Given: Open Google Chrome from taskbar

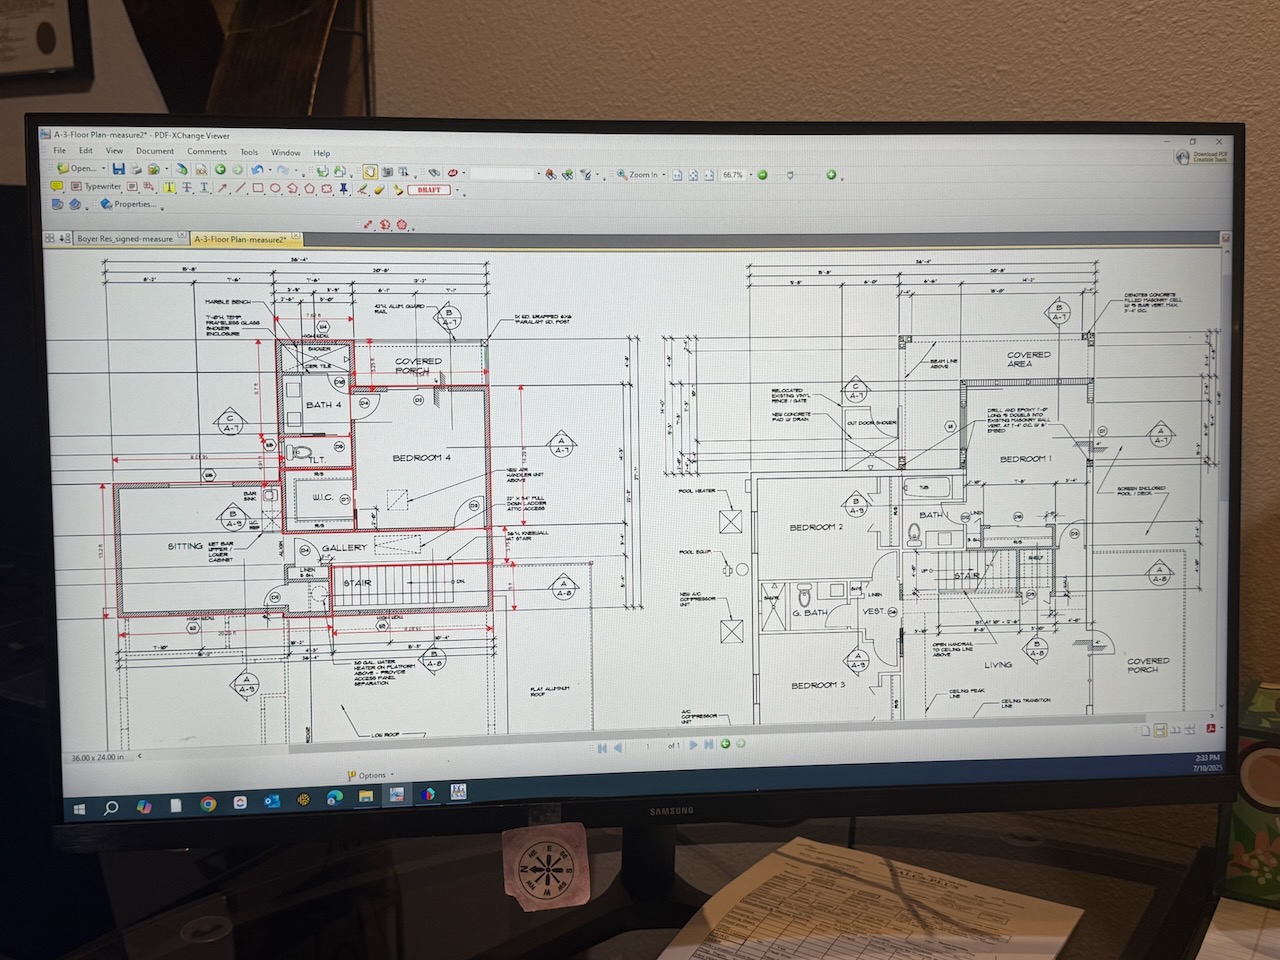Looking at the screenshot, I should coord(207,803).
